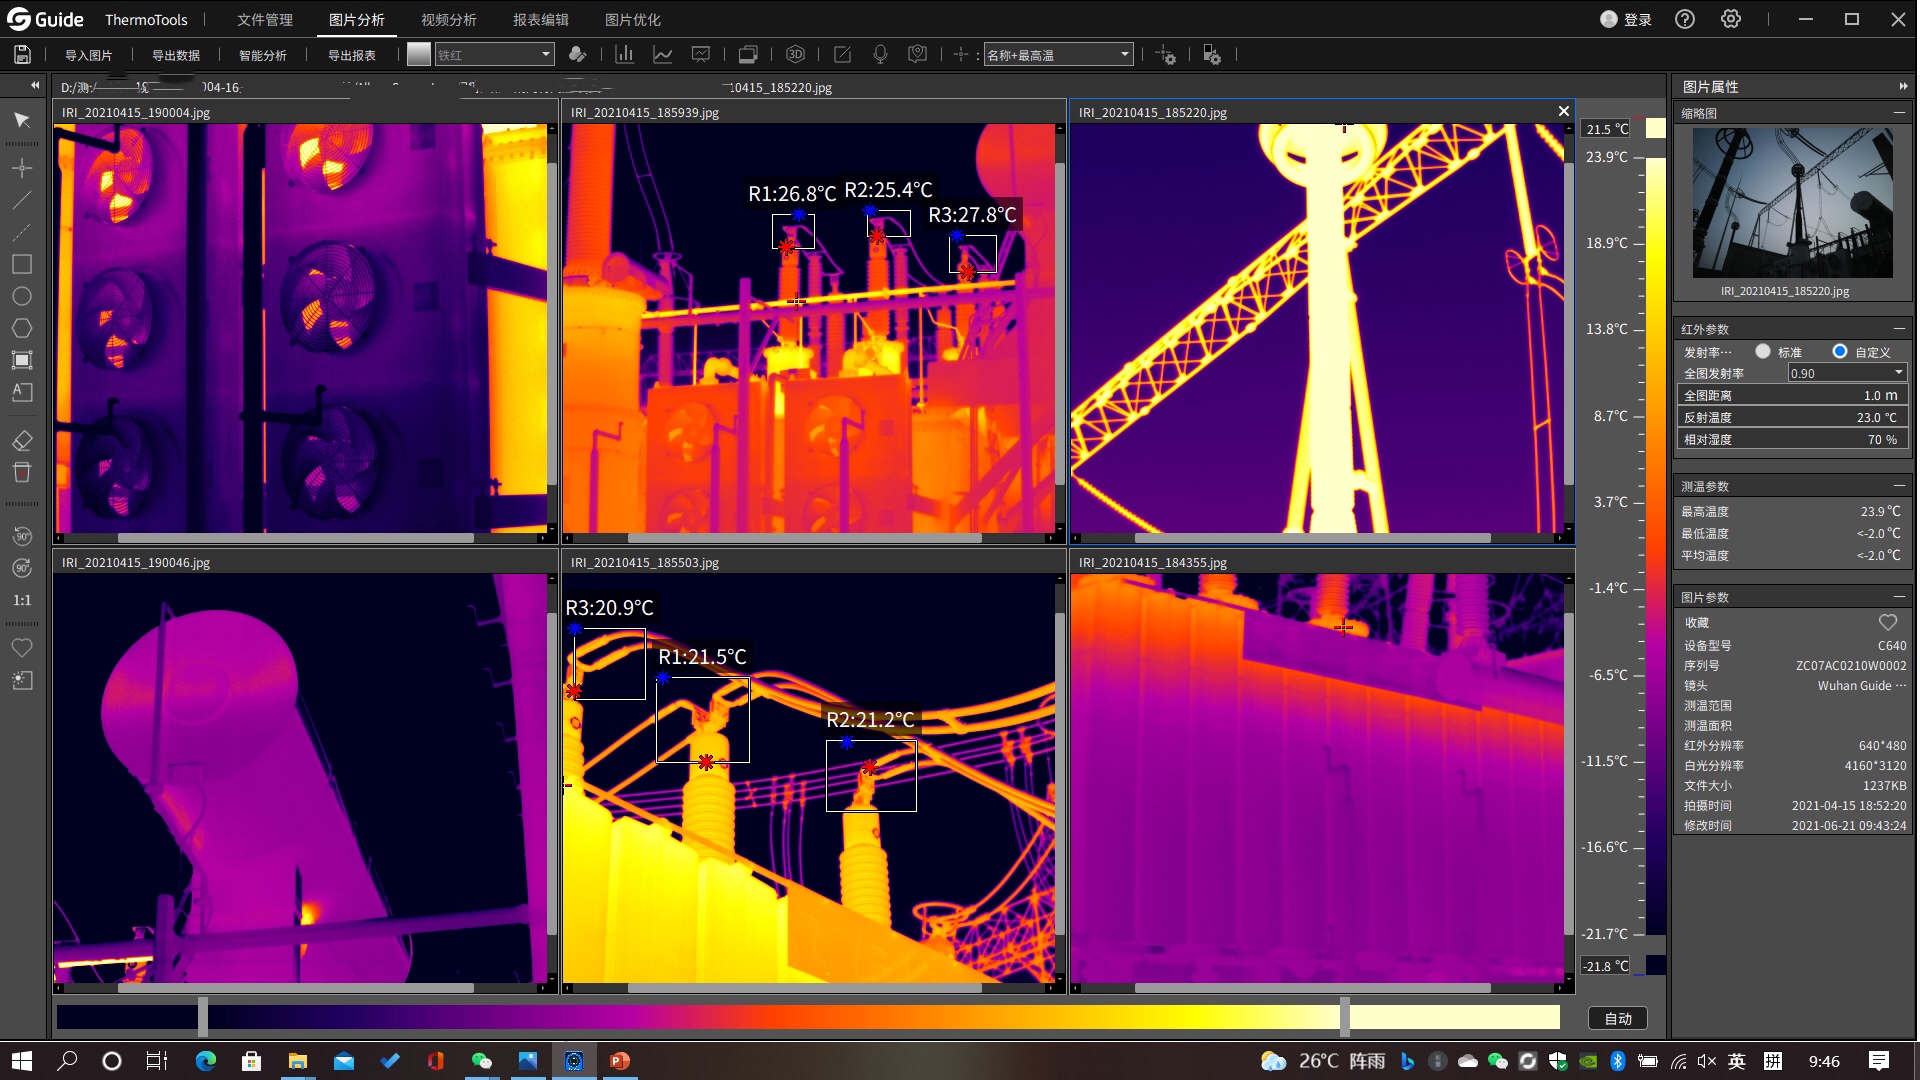Click the 21.5 °C upper scale limit field
This screenshot has height=1080, width=1920.
1607,129
